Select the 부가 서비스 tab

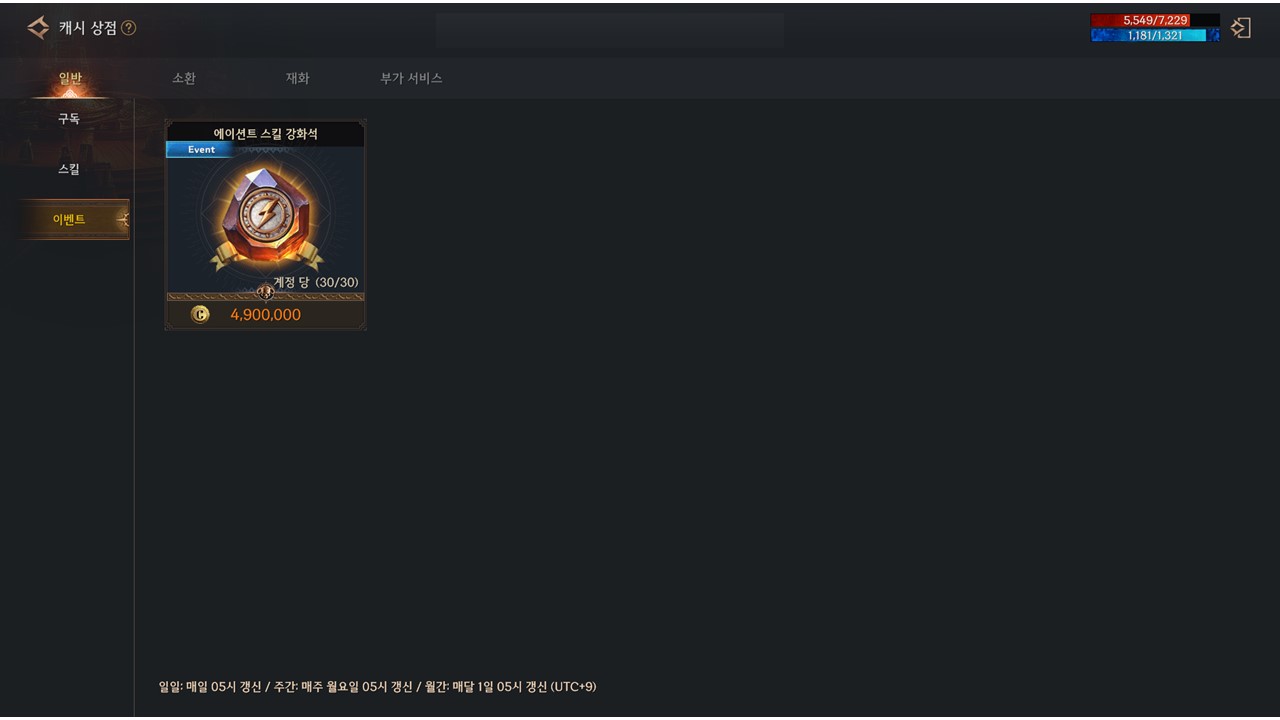tap(411, 78)
